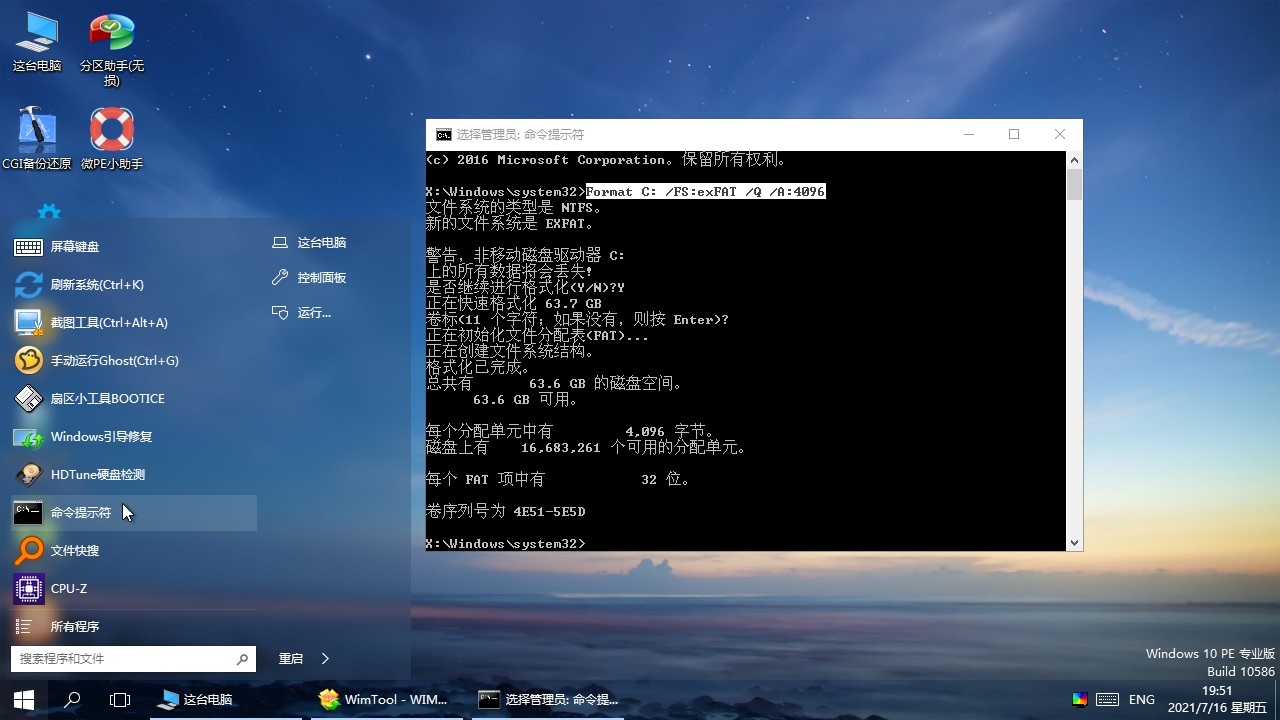Launch 屏幕键盘 from start menu
The image size is (1280, 720).
click(134, 246)
